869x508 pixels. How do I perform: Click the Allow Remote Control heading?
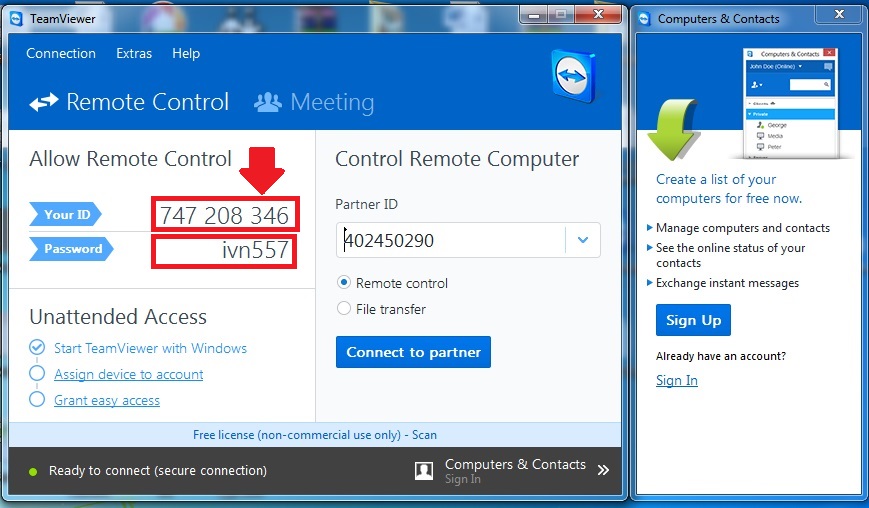click(x=130, y=159)
